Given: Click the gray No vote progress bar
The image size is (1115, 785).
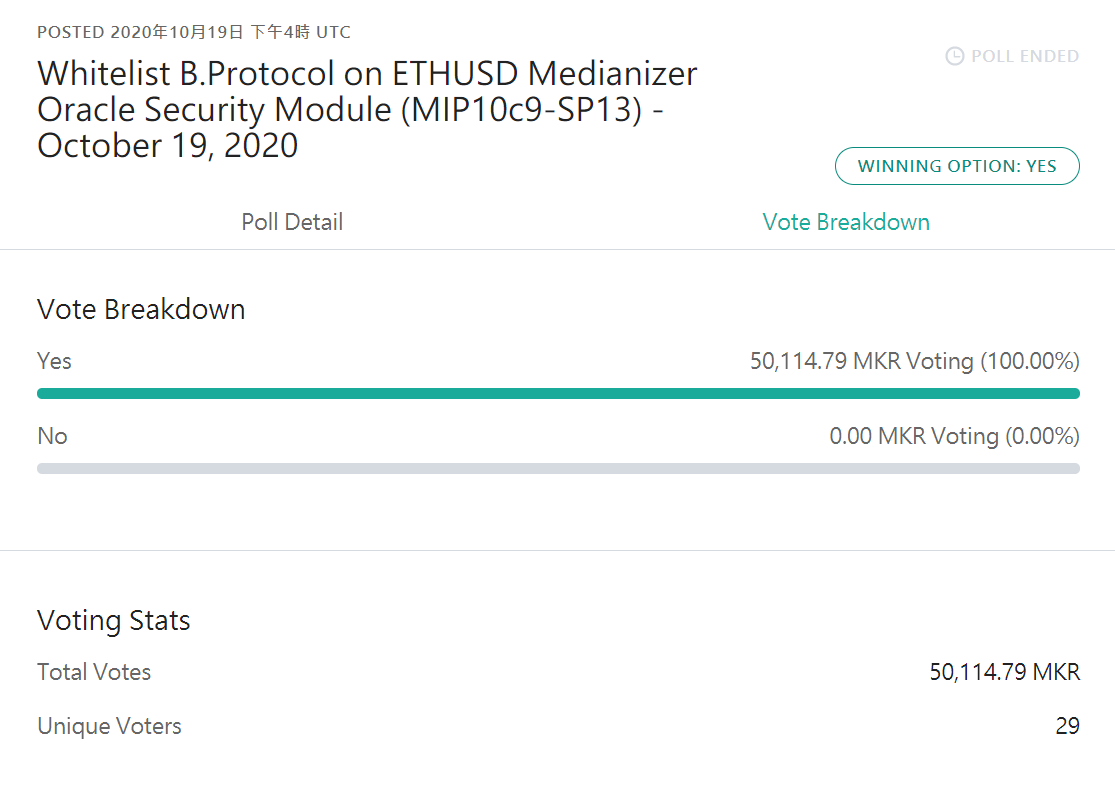Looking at the screenshot, I should click(558, 469).
